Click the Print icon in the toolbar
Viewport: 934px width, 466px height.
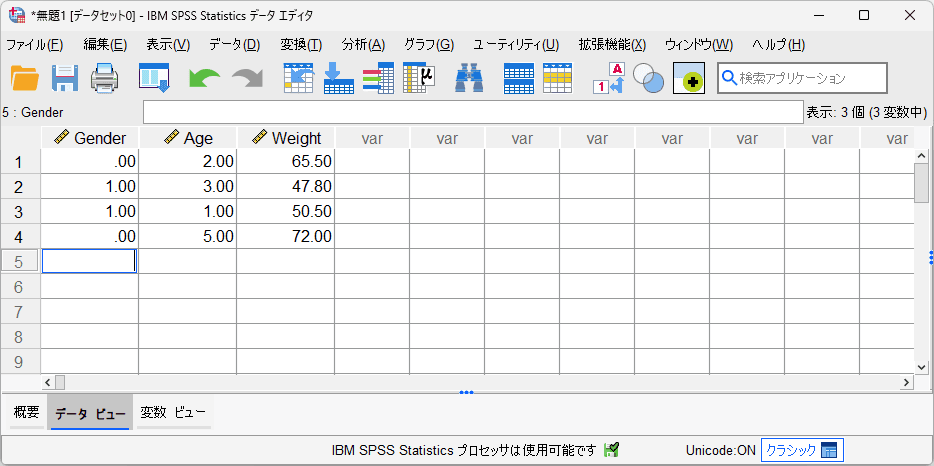(105, 78)
